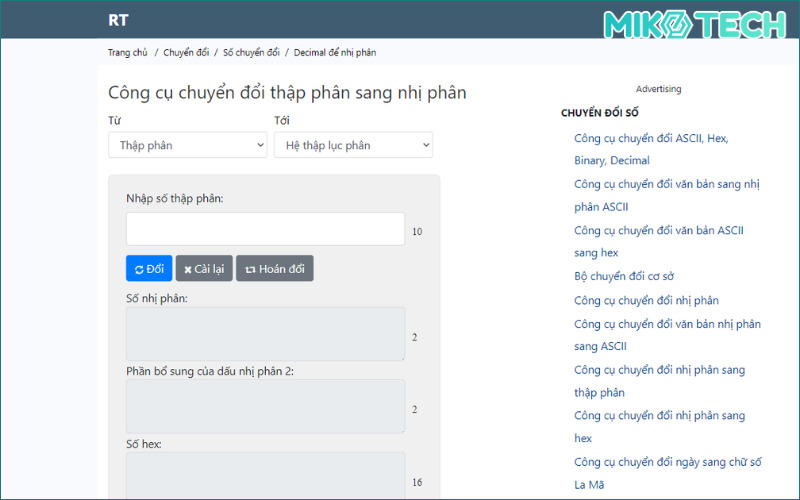Select the Decimal để nhị phân breadcrumb
Screen dimensions: 800x500
pyautogui.click(x=335, y=53)
